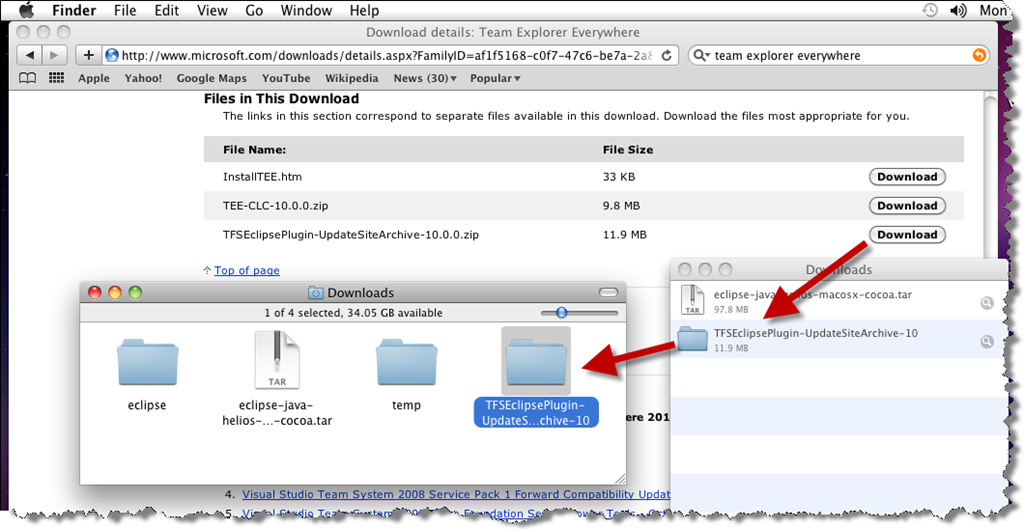
Task: Open the Go menu
Action: coord(254,10)
